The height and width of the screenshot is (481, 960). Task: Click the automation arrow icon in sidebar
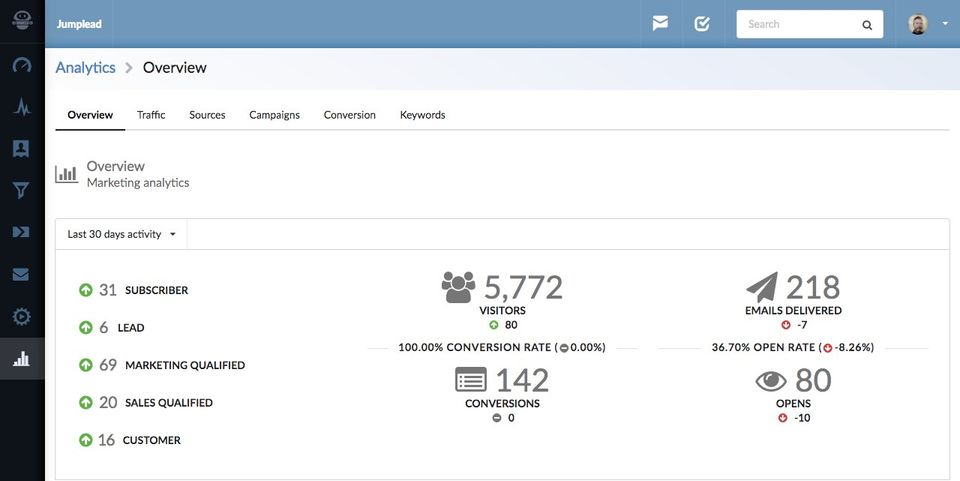tap(22, 232)
